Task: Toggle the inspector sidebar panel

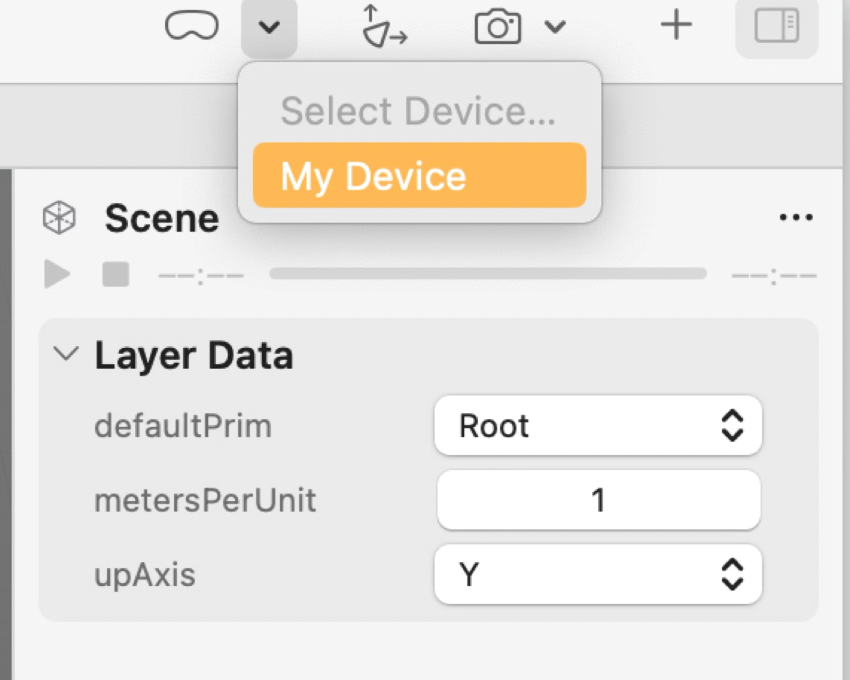Action: (776, 27)
